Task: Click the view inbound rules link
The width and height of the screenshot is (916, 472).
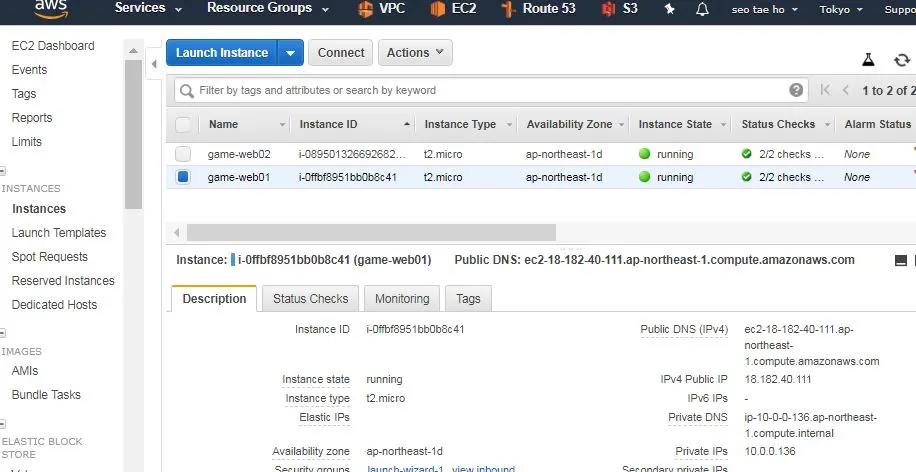Action: 484,468
